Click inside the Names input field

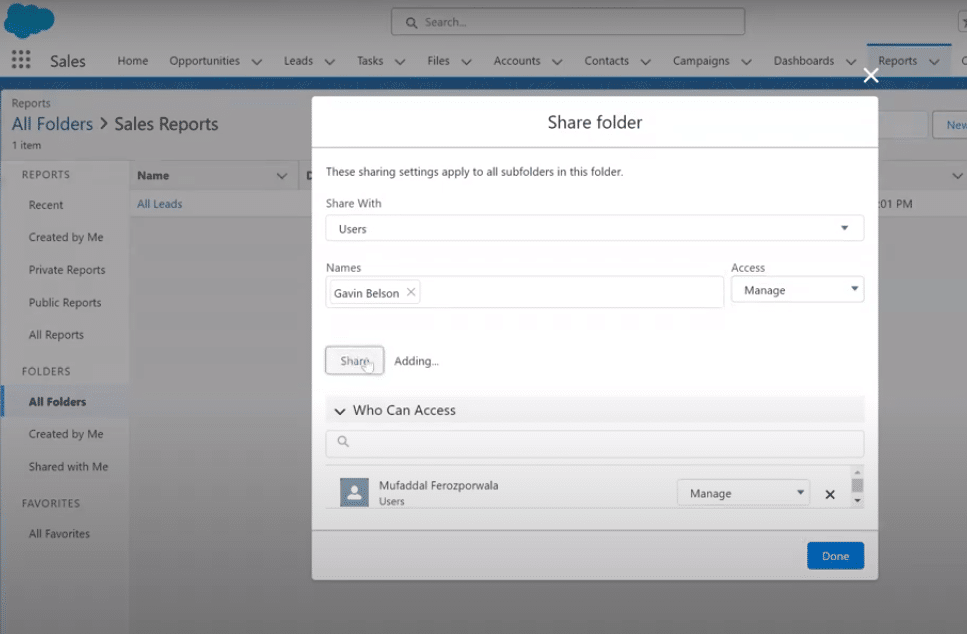[x=524, y=292]
